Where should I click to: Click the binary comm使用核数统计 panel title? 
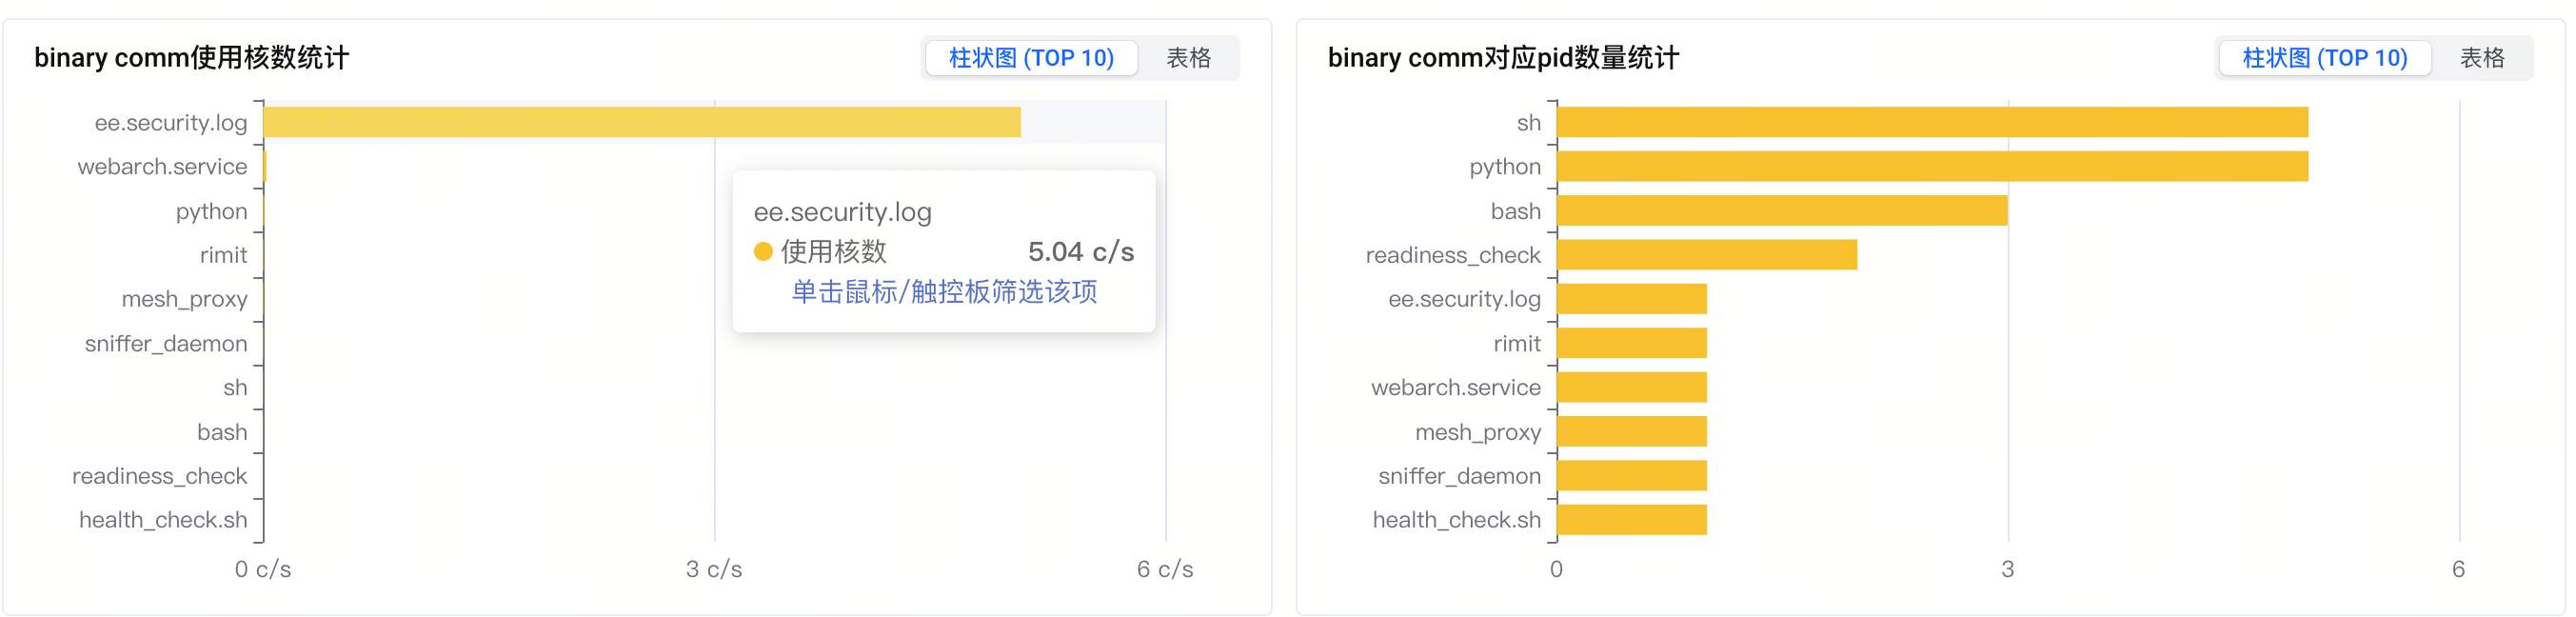tap(191, 58)
